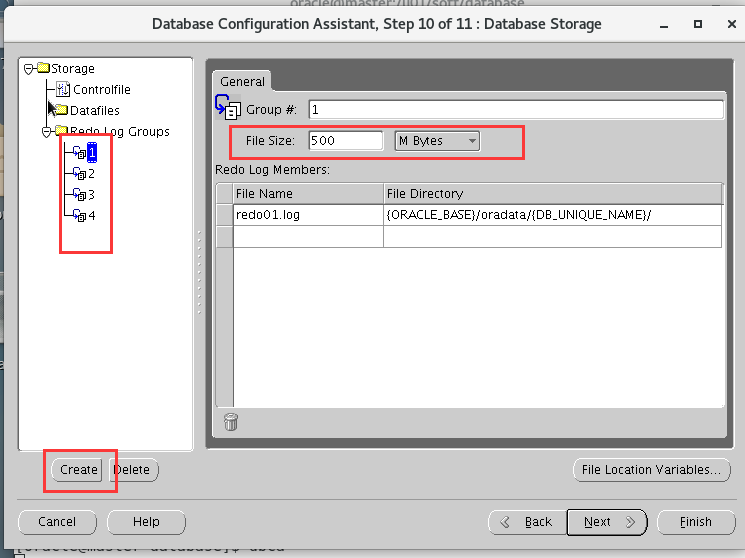Click the File Size input field

point(345,141)
